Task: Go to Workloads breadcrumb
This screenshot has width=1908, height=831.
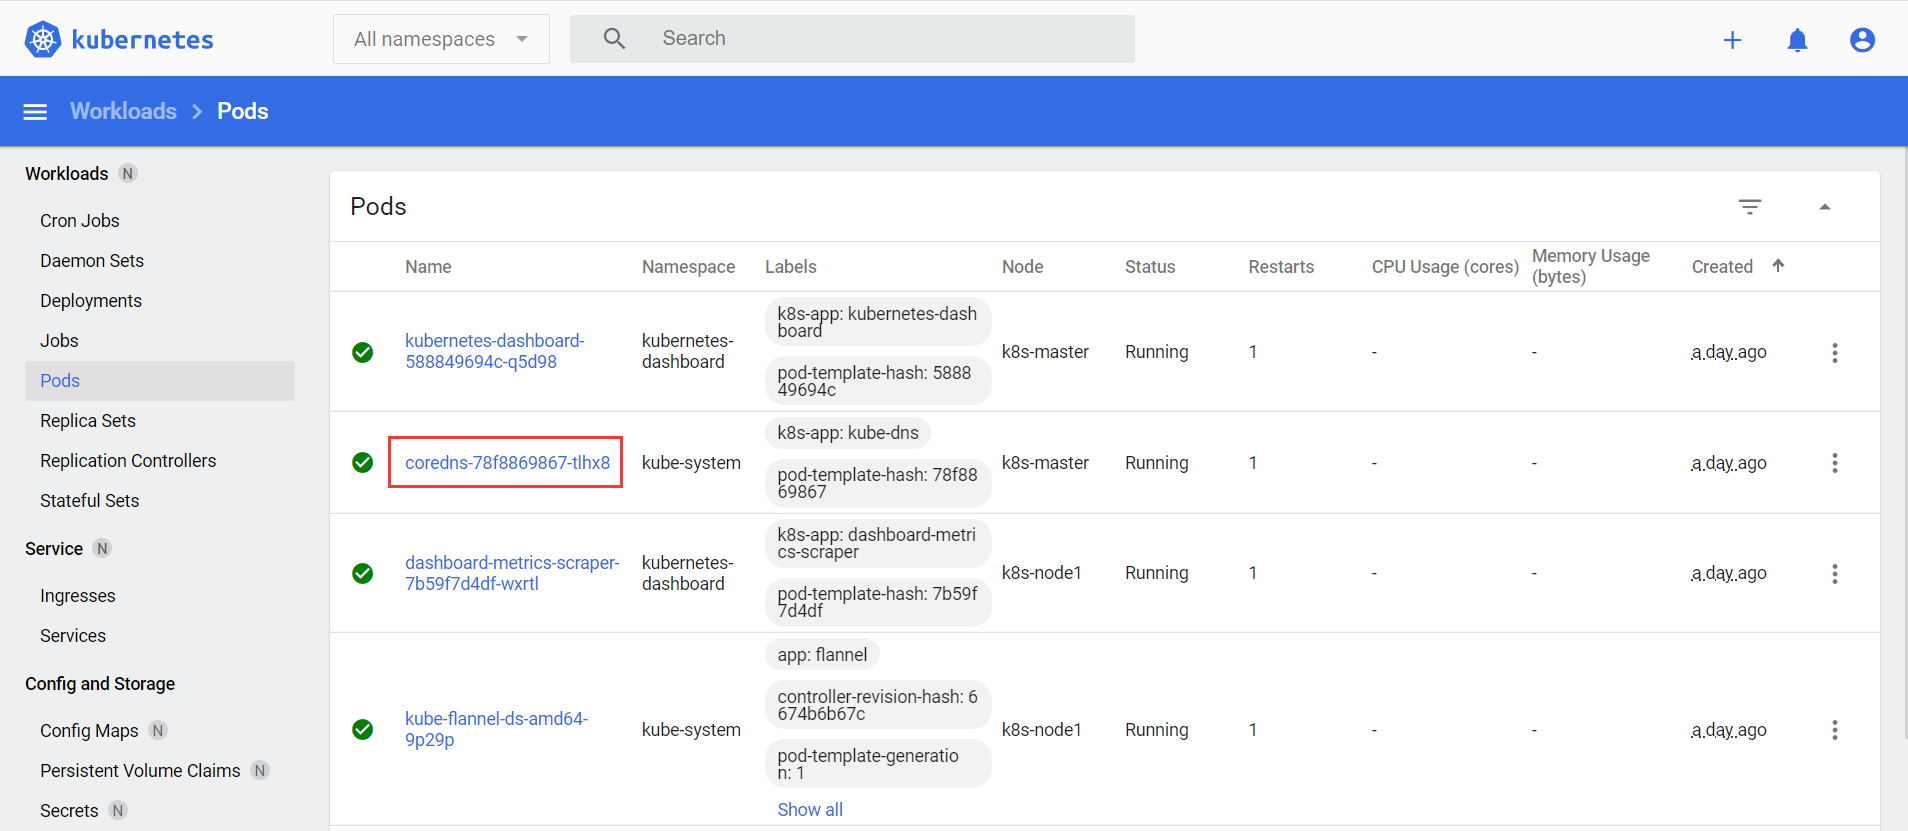Action: coord(123,111)
